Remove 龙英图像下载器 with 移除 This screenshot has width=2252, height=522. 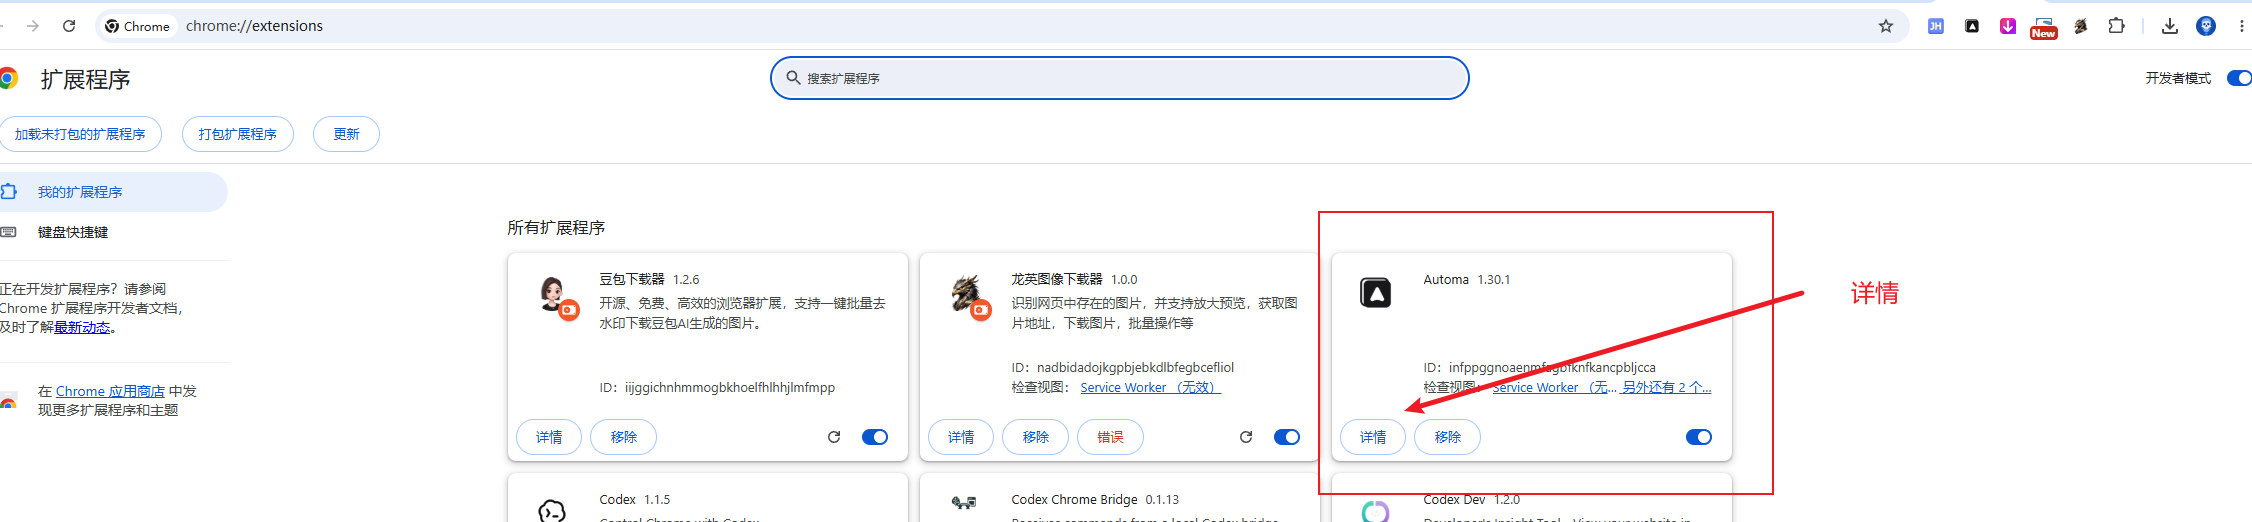[1035, 437]
